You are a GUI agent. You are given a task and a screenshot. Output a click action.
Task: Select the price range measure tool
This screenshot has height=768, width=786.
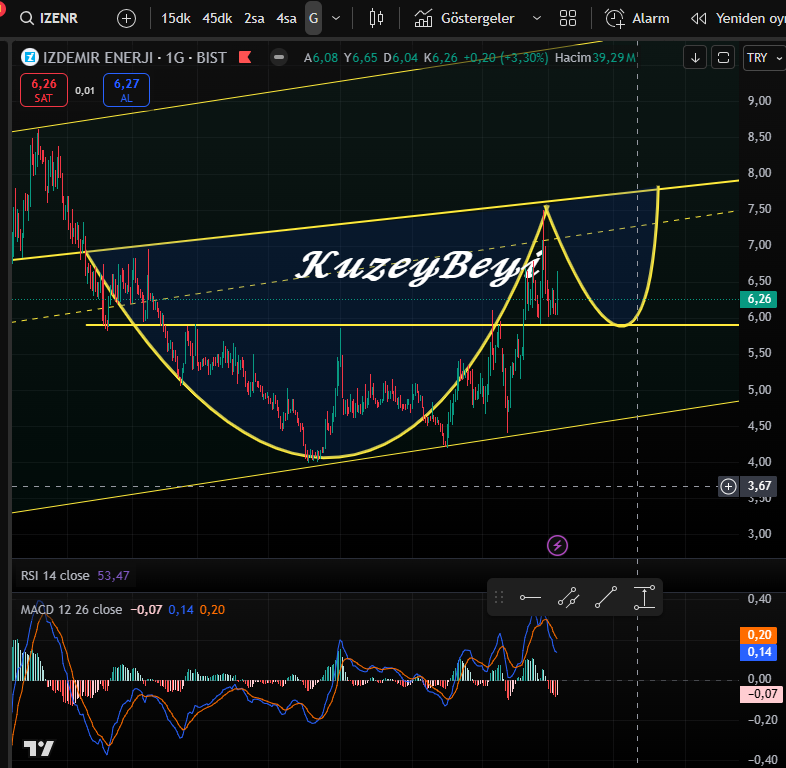click(644, 597)
